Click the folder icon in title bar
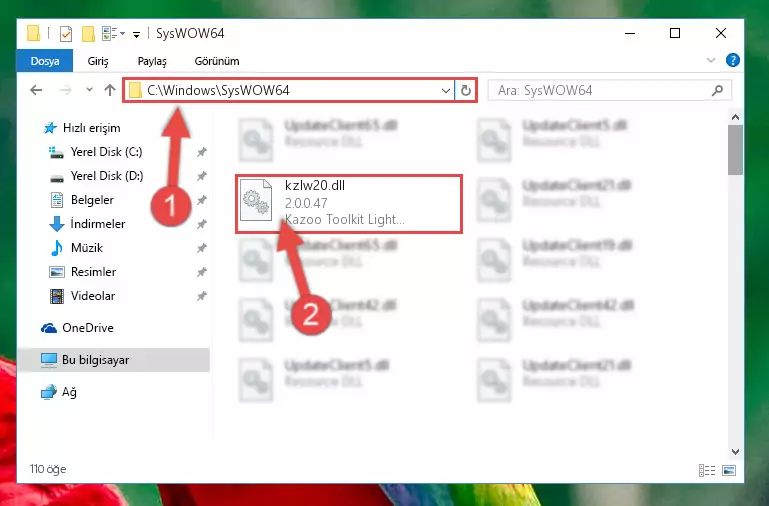The width and height of the screenshot is (769, 506). click(33, 33)
